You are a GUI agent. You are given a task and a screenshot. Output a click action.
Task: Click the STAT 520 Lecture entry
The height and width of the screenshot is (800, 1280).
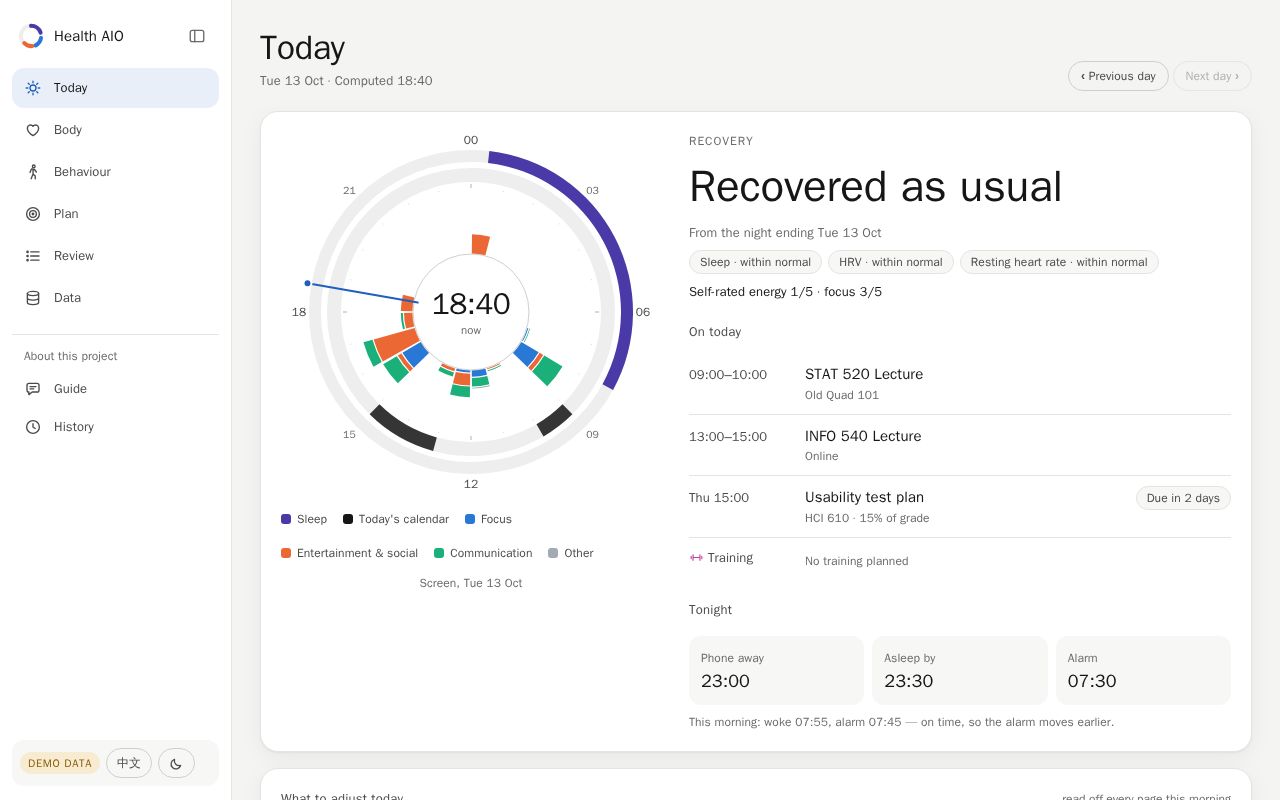click(x=960, y=384)
